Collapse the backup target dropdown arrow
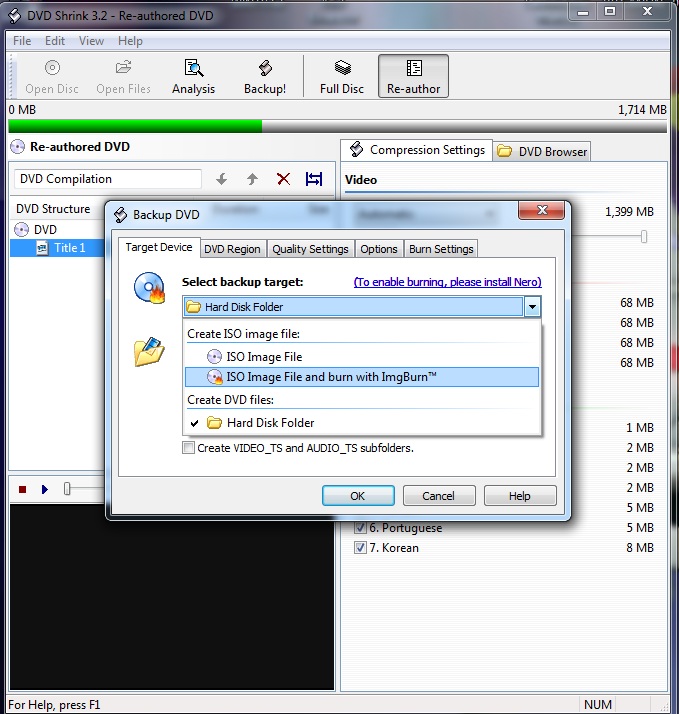 pos(532,307)
